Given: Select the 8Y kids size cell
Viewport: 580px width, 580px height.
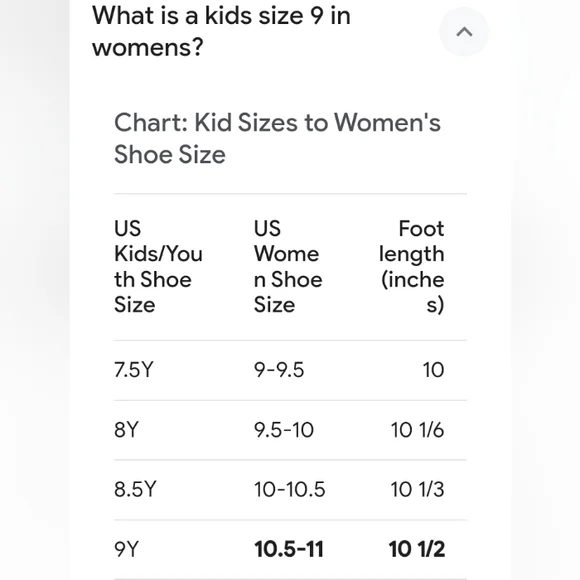Looking at the screenshot, I should click(x=126, y=429).
